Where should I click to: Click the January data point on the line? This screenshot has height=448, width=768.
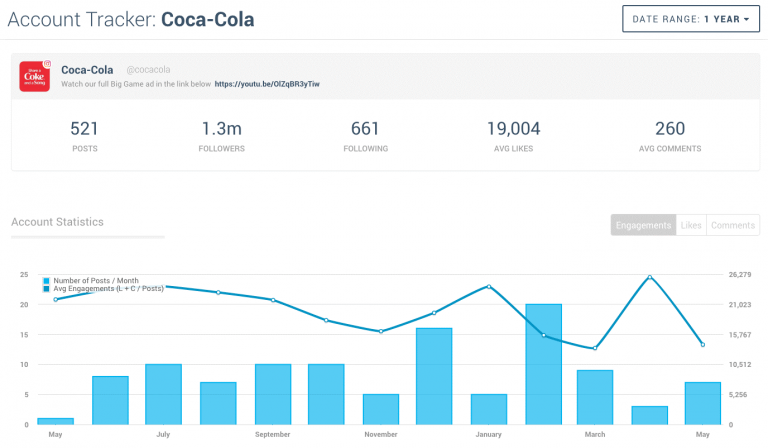point(489,286)
